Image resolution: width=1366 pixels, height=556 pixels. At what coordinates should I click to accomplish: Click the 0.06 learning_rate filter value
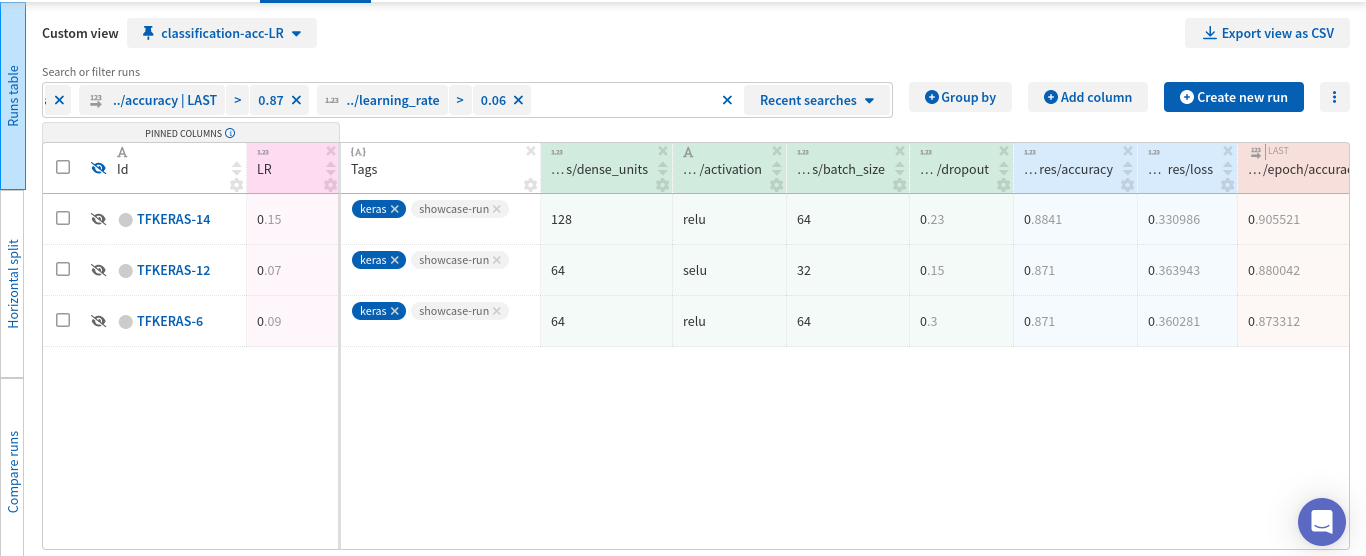(x=493, y=100)
